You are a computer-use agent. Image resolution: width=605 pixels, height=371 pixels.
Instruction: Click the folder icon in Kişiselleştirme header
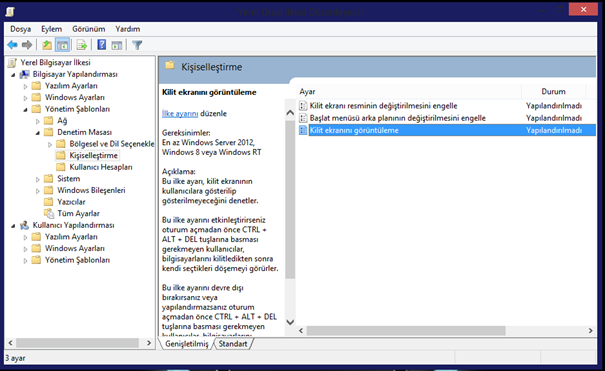(x=170, y=66)
